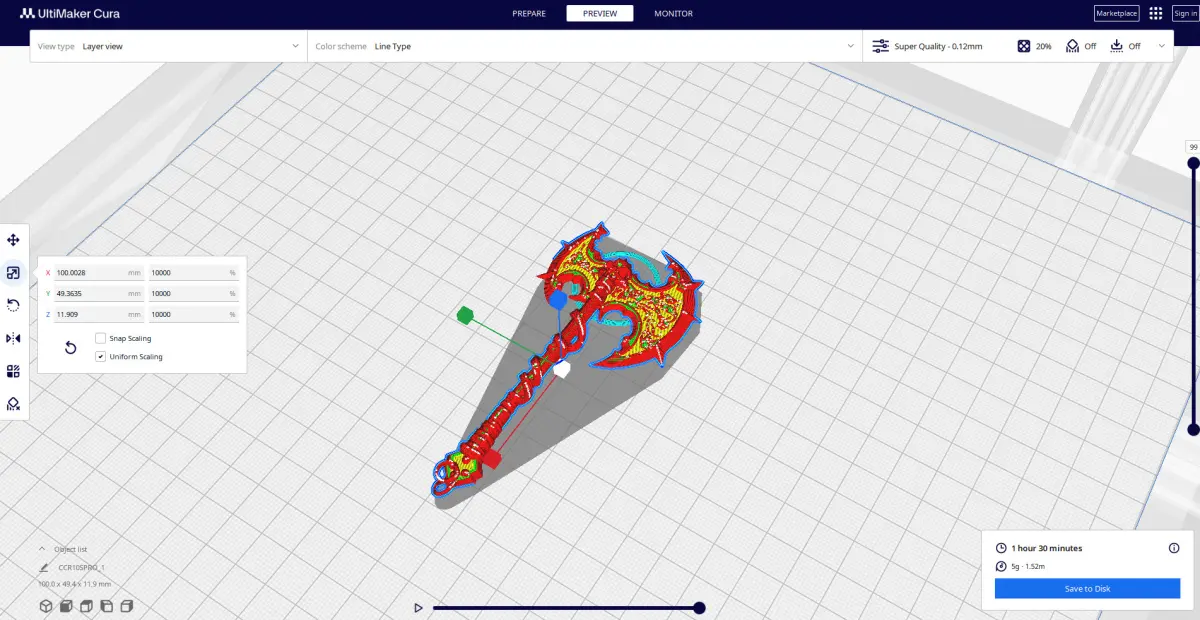
Task: Switch to front view cube icon
Action: coord(66,606)
